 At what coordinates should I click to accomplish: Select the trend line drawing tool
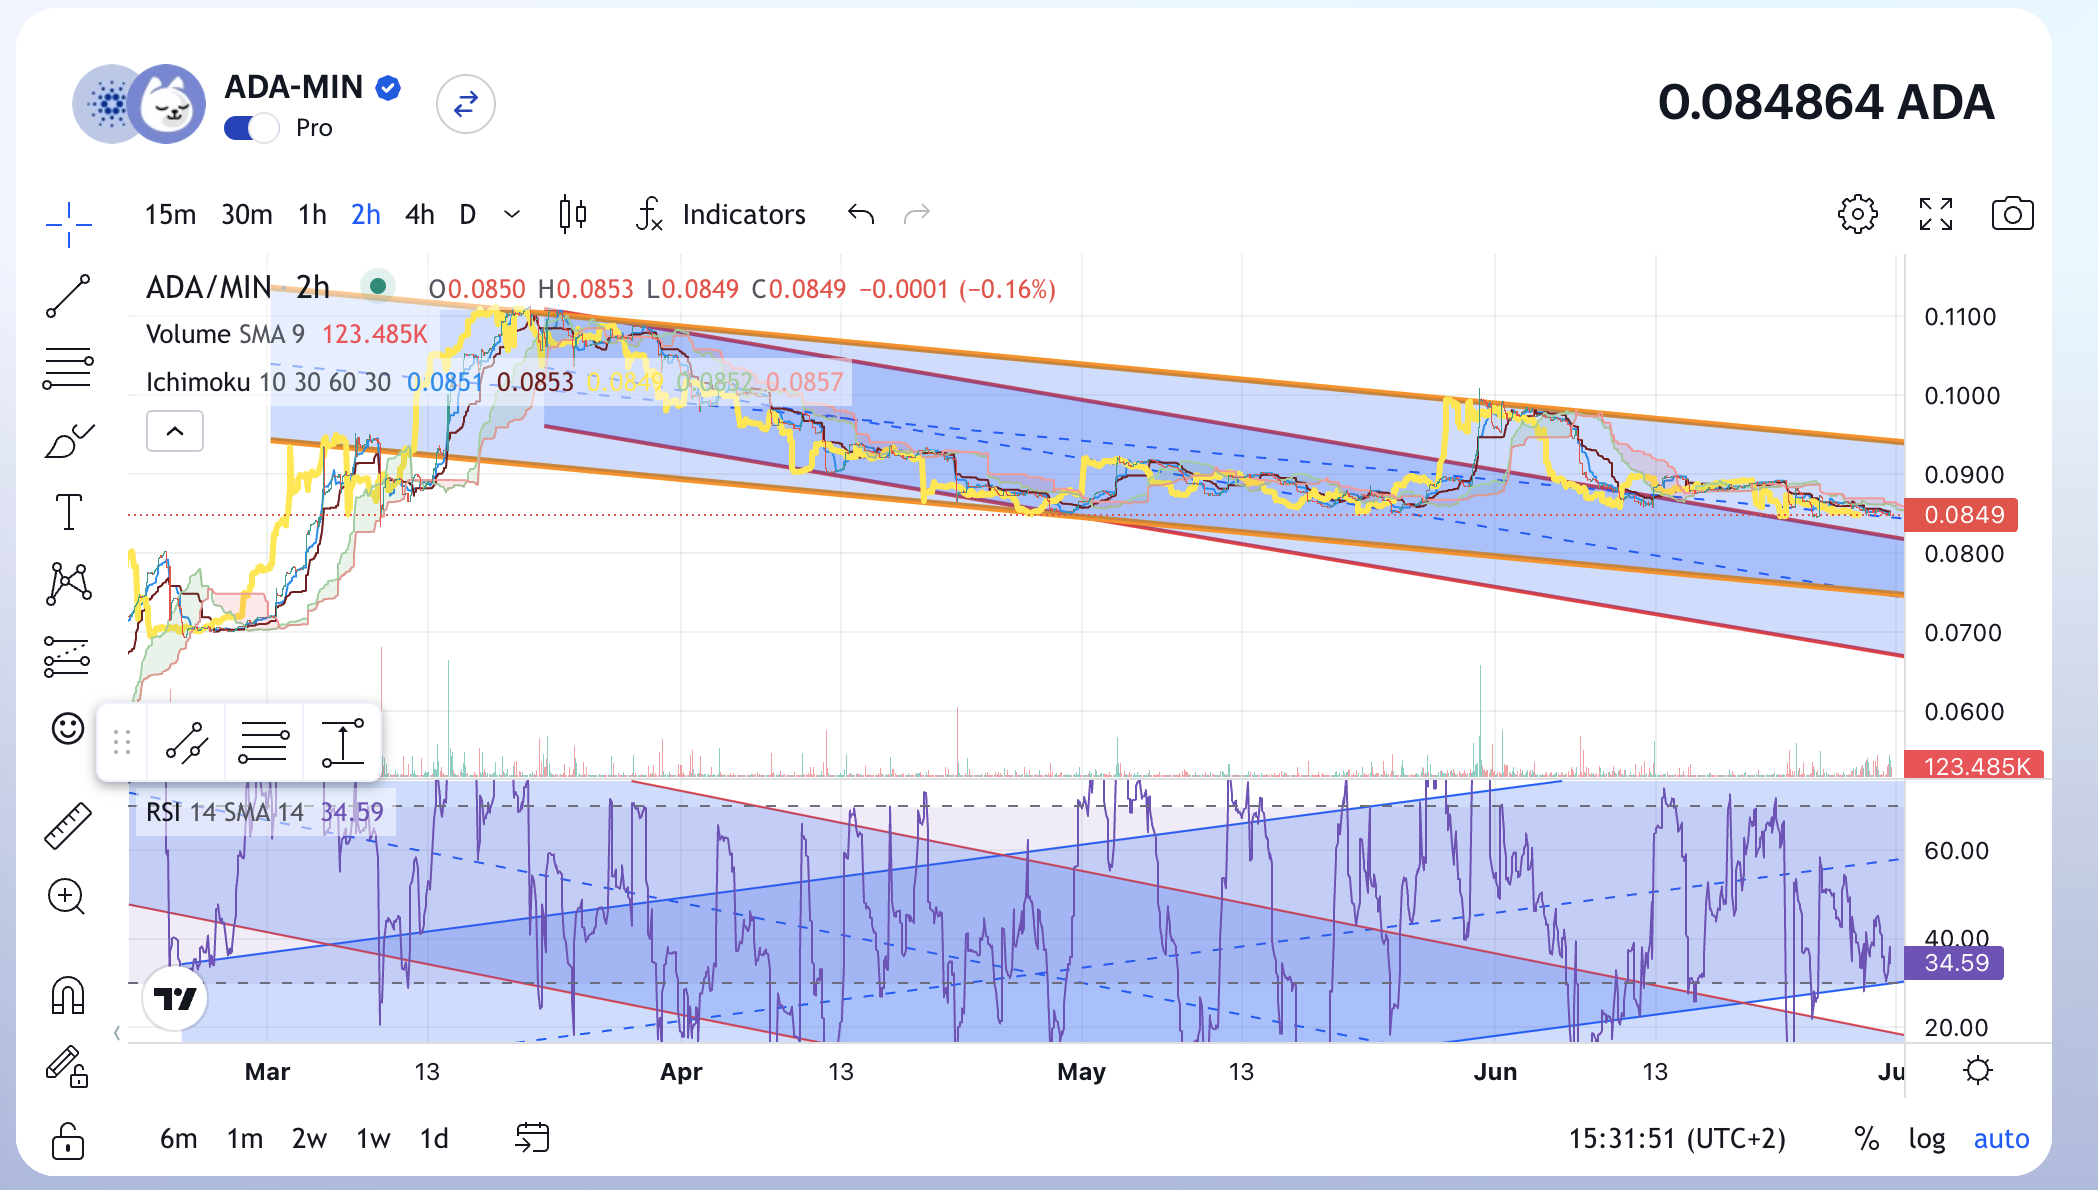(68, 297)
